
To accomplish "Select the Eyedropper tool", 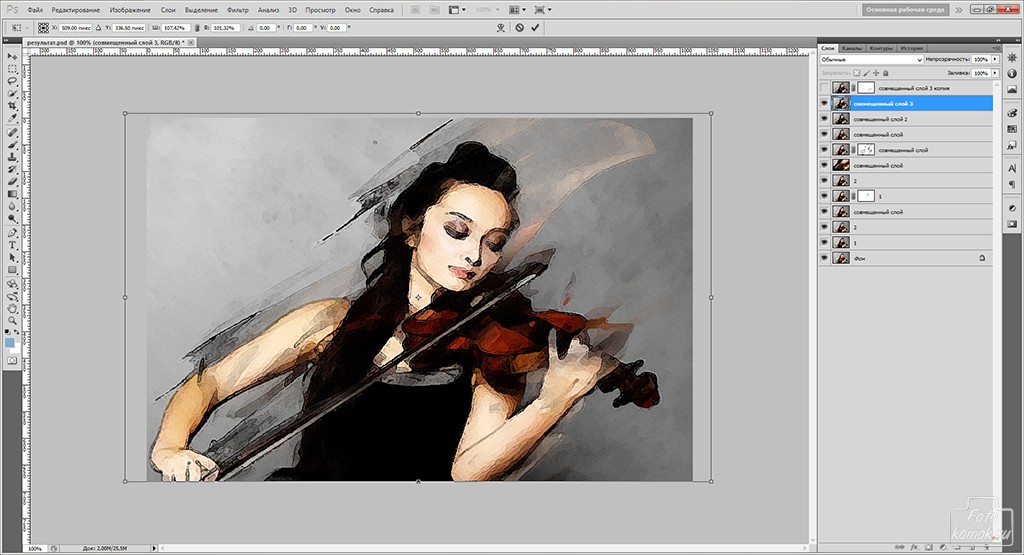I will point(12,119).
